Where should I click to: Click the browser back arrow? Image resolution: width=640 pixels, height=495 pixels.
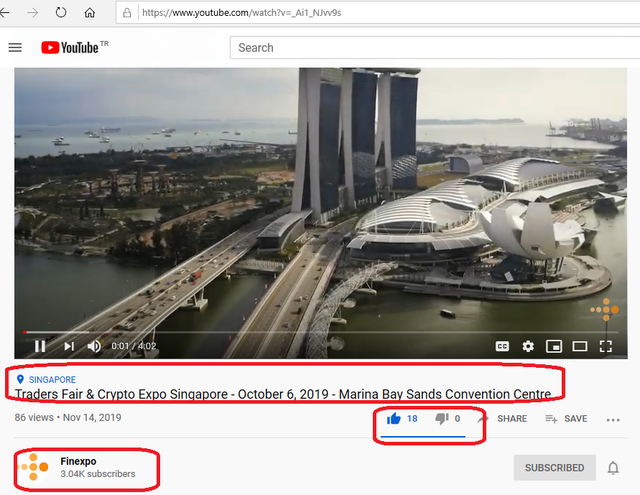(4, 13)
